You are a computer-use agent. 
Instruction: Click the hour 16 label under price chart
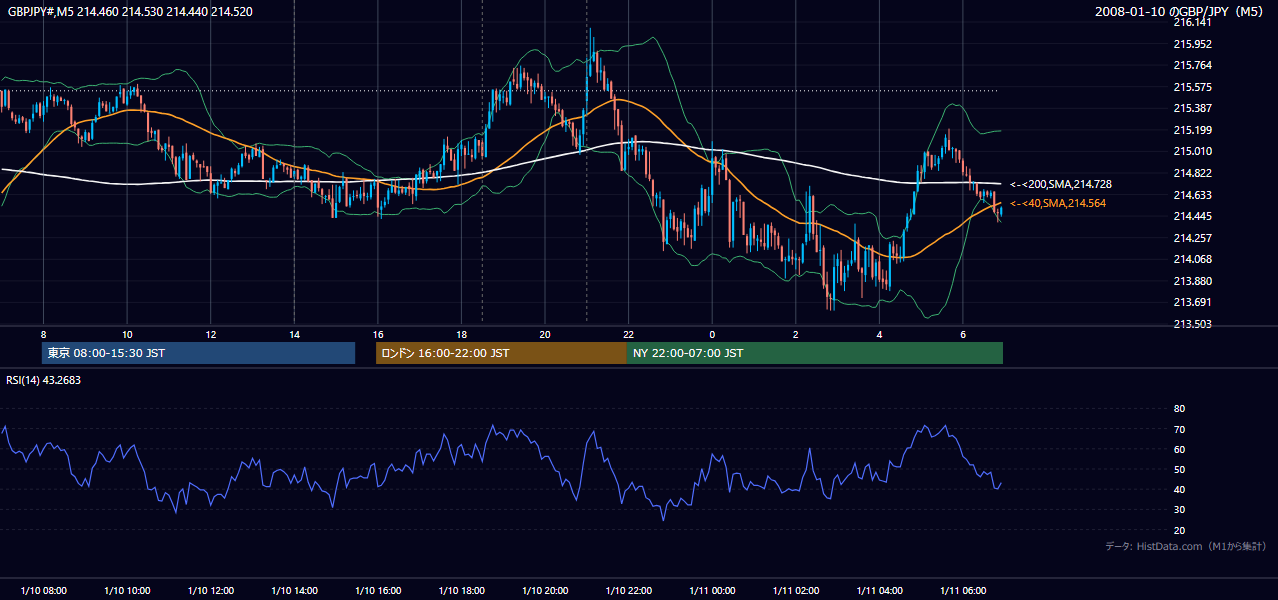pyautogui.click(x=378, y=334)
